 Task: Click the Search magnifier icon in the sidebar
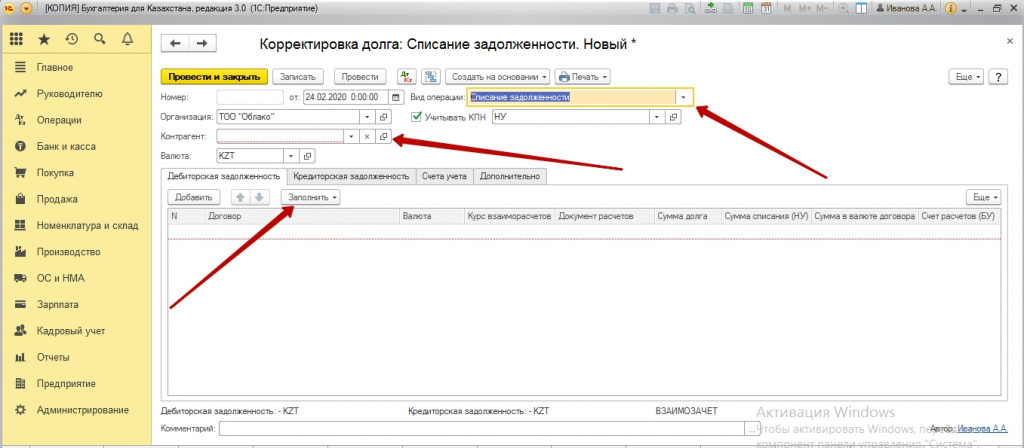(x=100, y=39)
